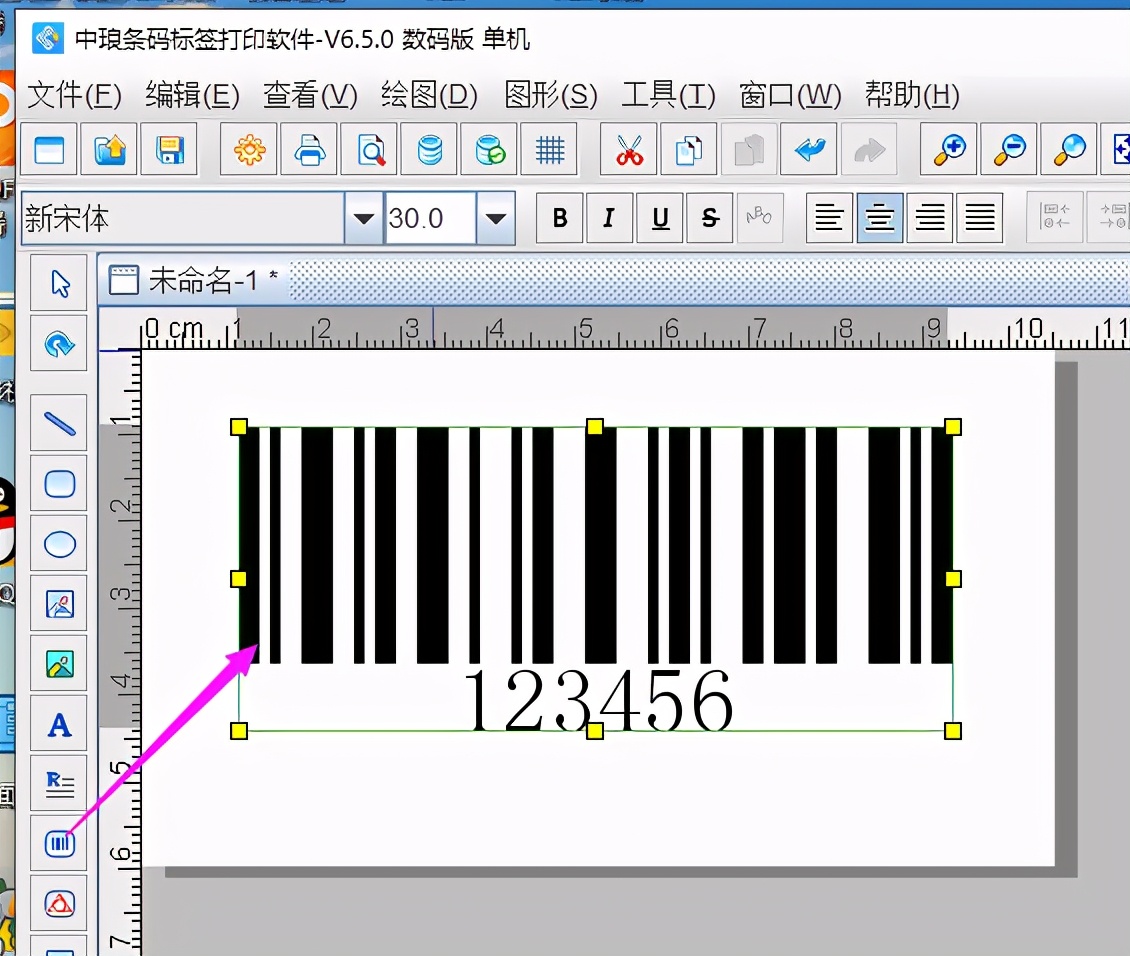Redo with the grey arrow icon
Screen dimensions: 1130x956
click(x=869, y=149)
